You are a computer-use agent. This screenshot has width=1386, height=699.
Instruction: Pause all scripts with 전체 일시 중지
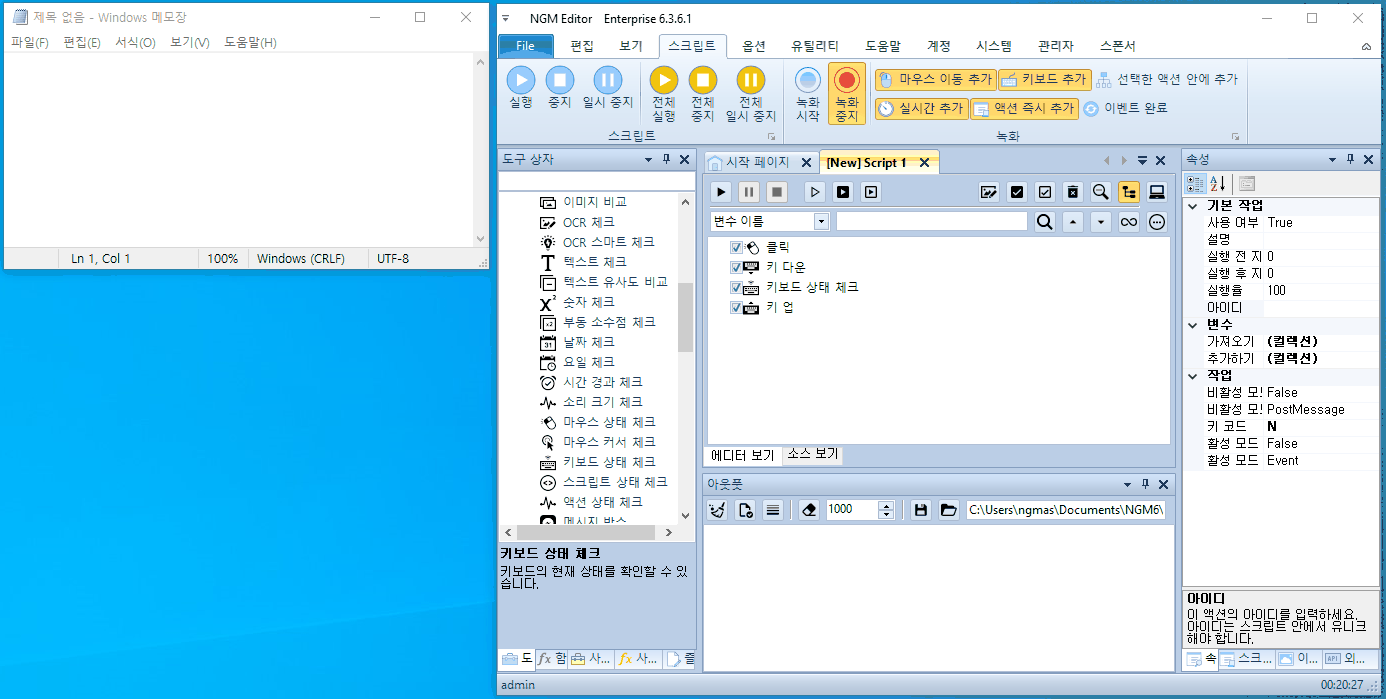coord(750,94)
